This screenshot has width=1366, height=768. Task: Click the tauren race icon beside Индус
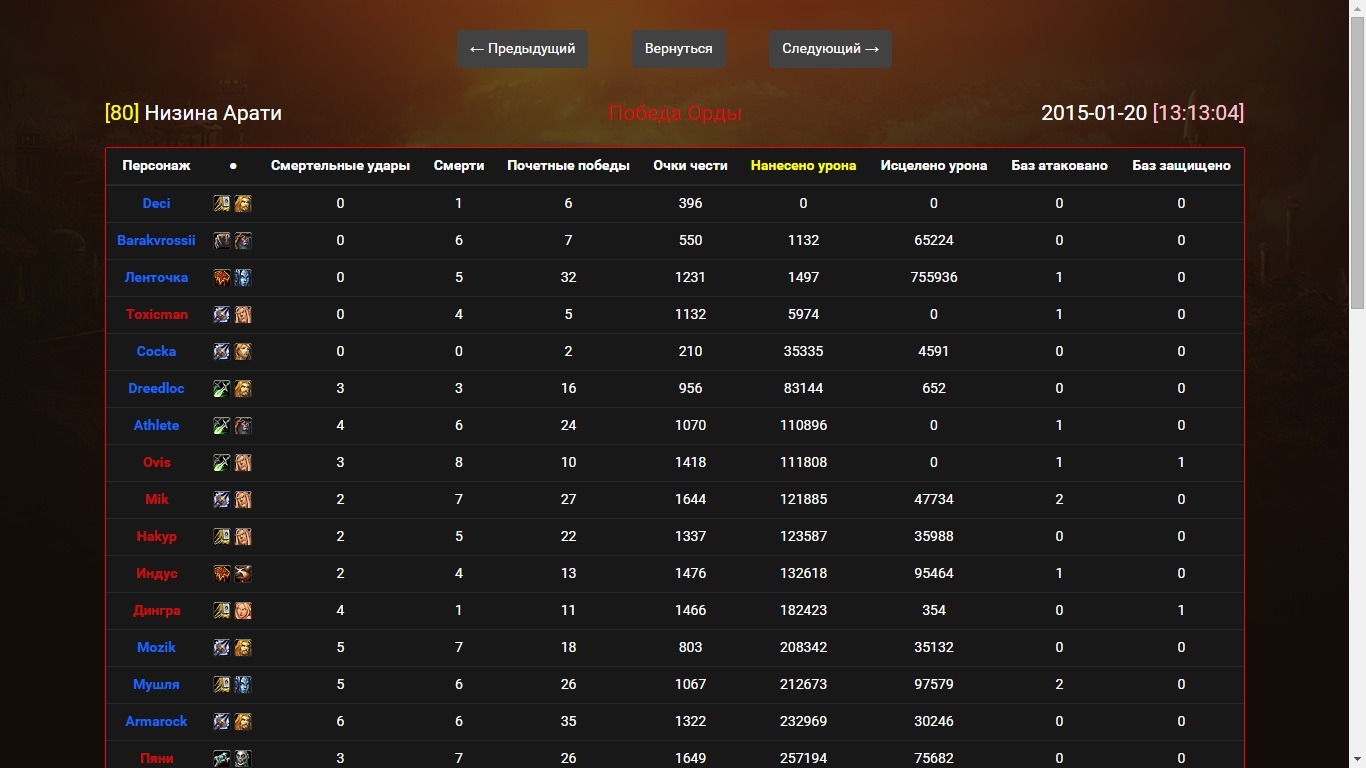(x=242, y=574)
